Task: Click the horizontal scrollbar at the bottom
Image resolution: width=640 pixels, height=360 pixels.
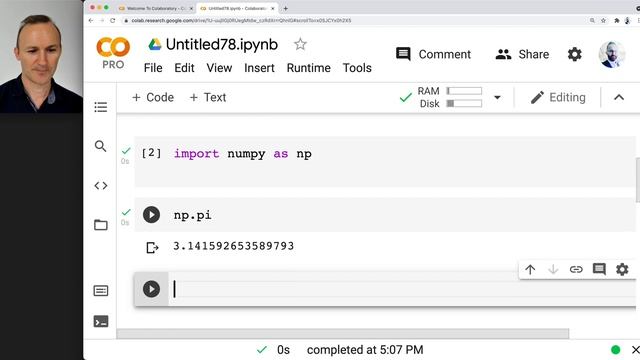Action: [342, 333]
